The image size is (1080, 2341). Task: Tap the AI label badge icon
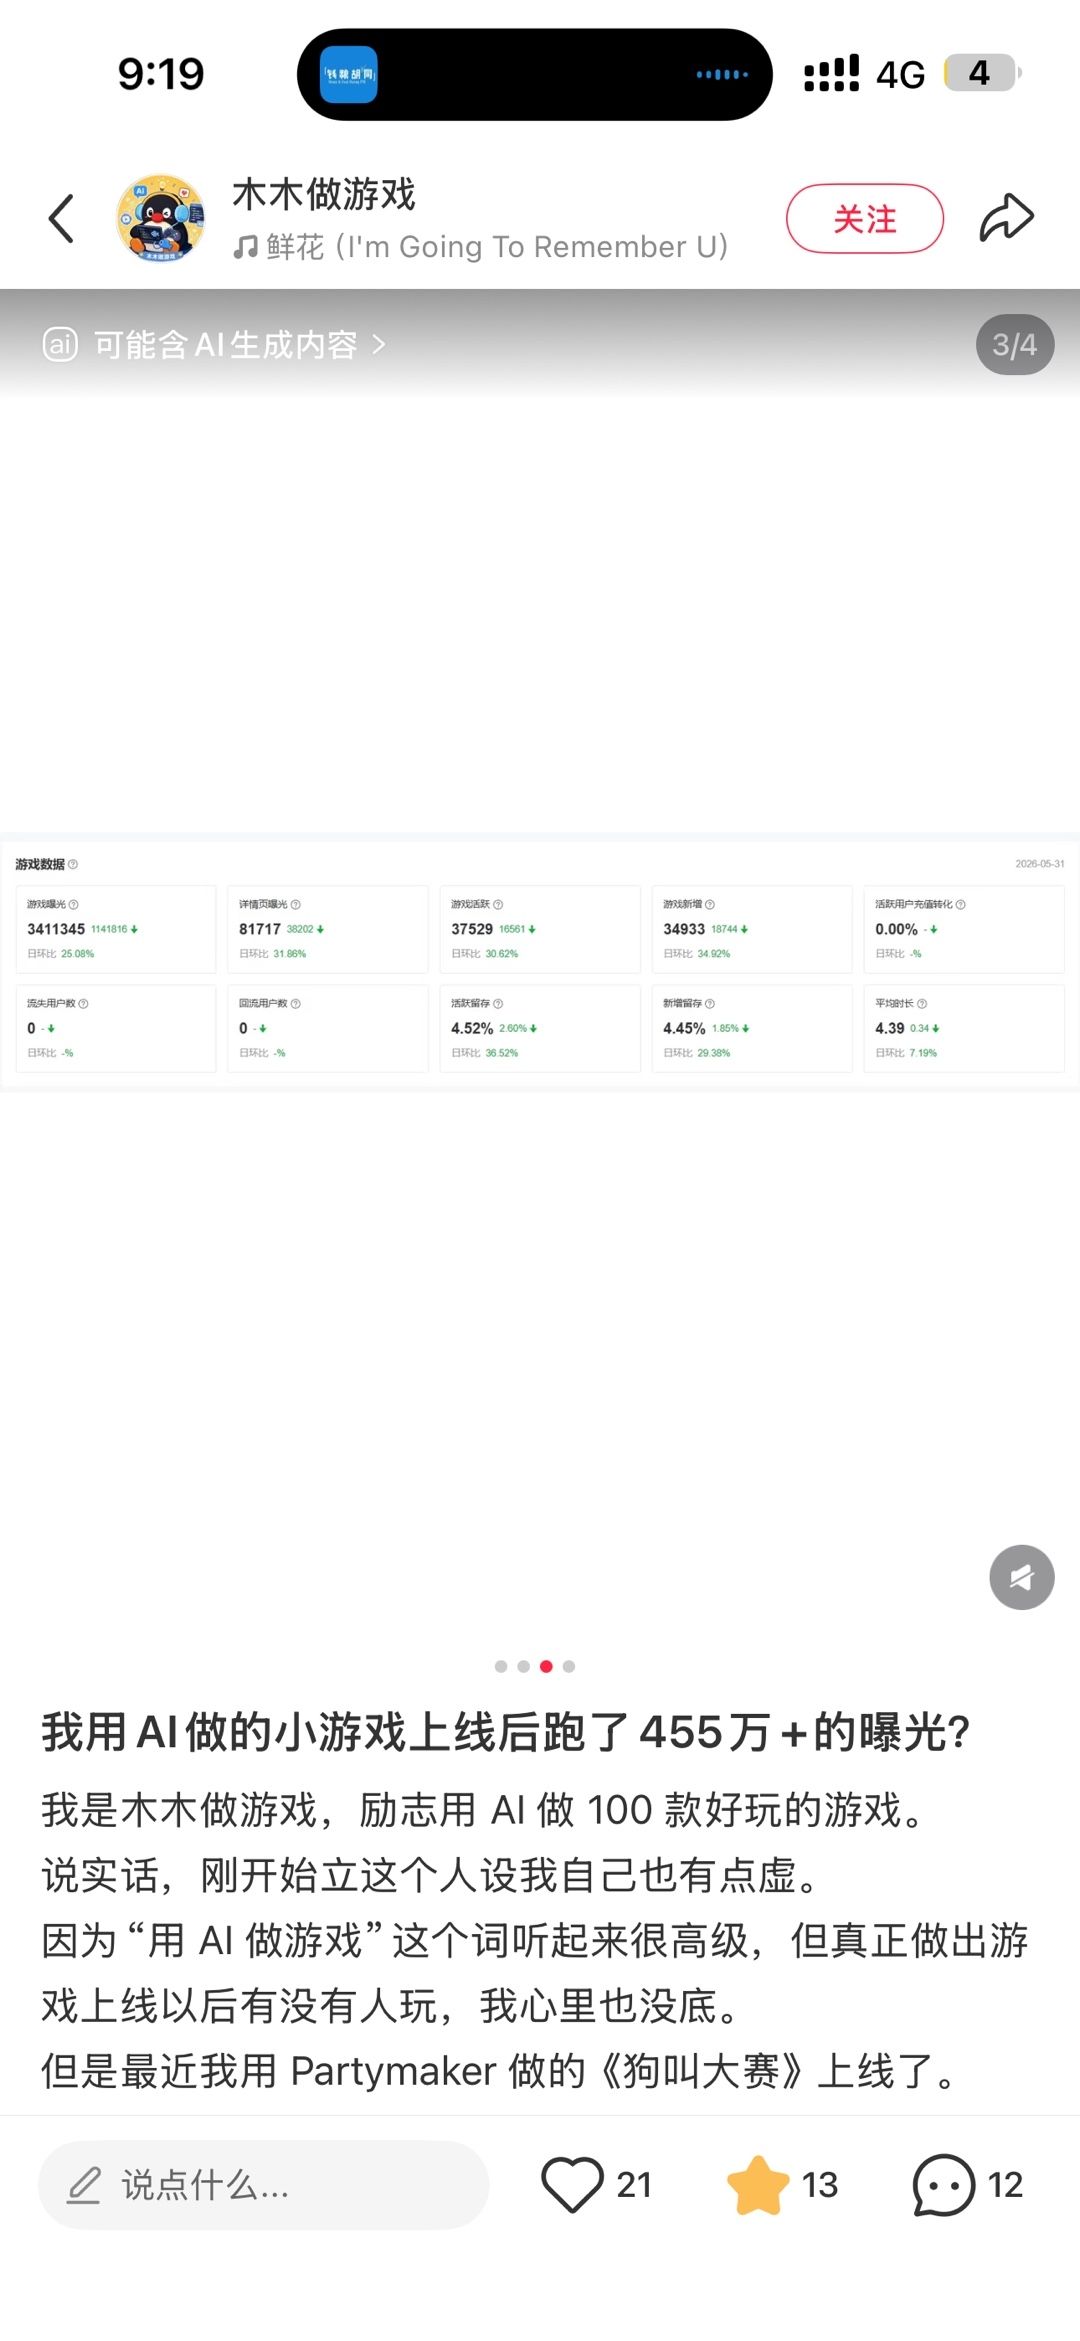pos(60,345)
